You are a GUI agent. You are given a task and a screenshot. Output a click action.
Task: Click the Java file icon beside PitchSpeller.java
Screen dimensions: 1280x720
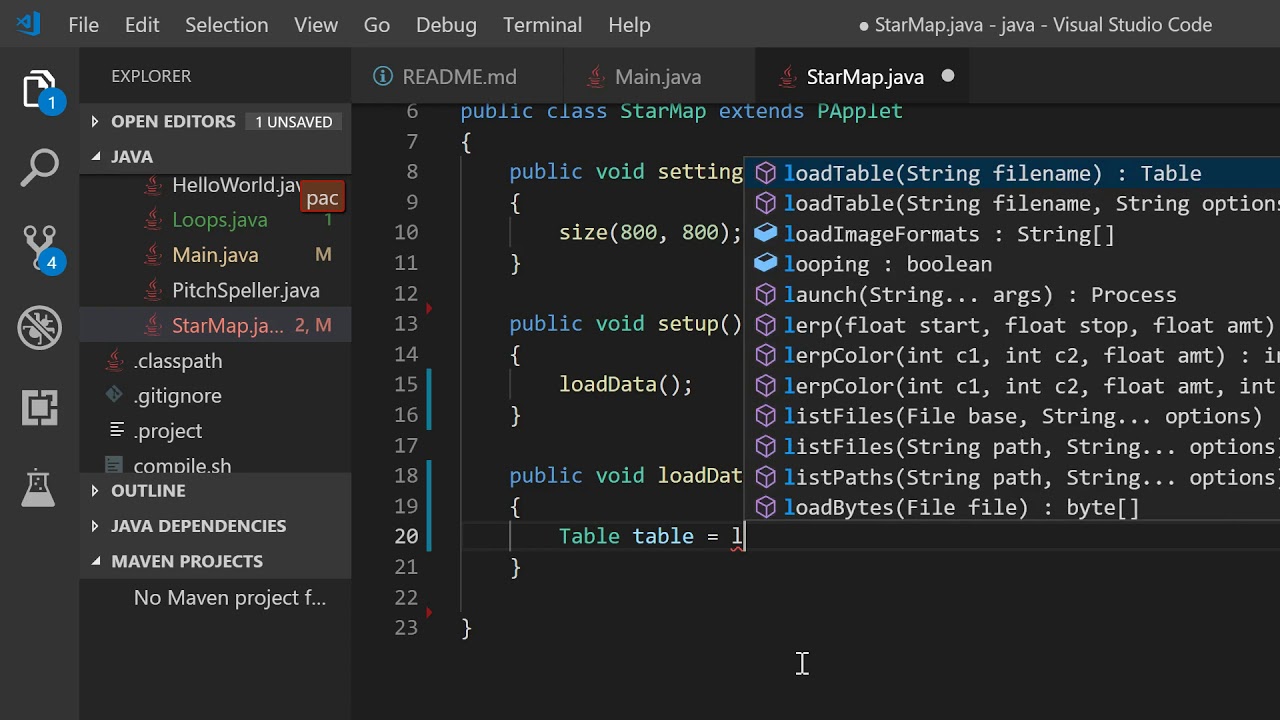point(153,290)
